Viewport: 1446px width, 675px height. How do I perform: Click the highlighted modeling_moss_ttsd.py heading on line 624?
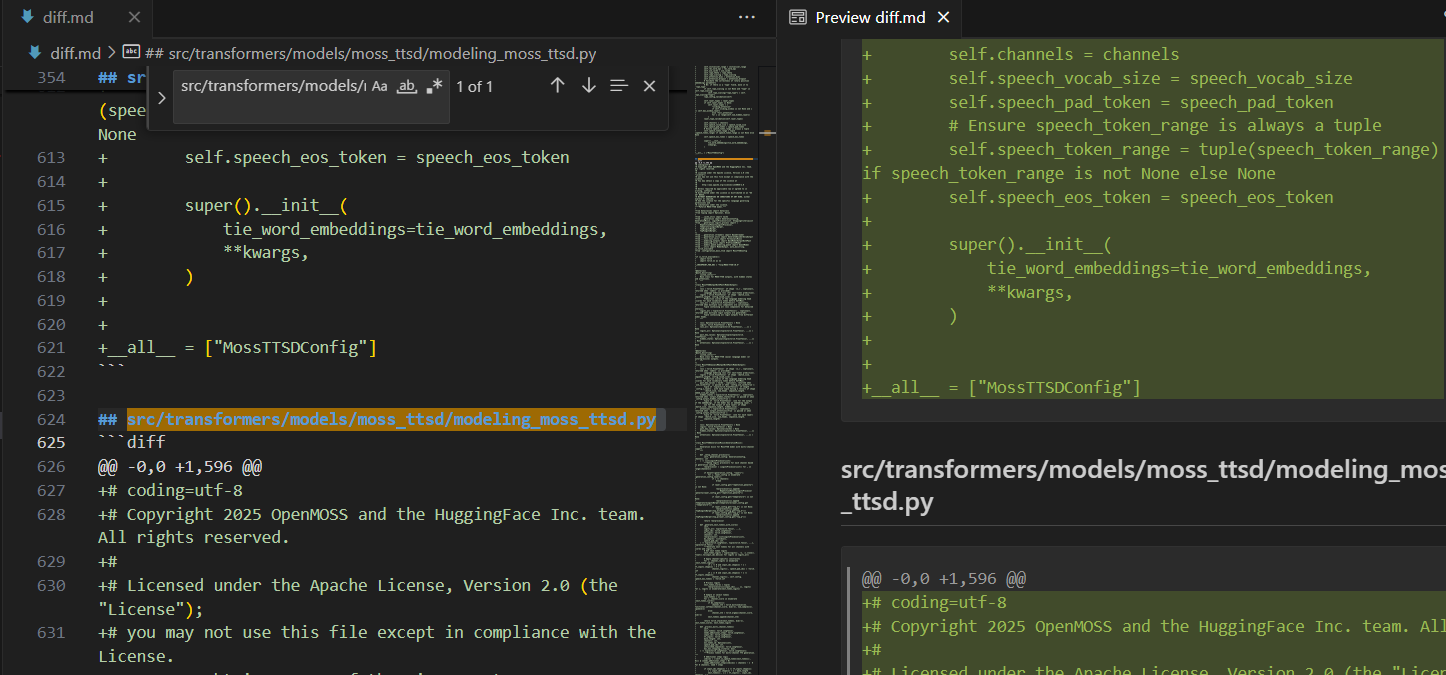coord(391,419)
